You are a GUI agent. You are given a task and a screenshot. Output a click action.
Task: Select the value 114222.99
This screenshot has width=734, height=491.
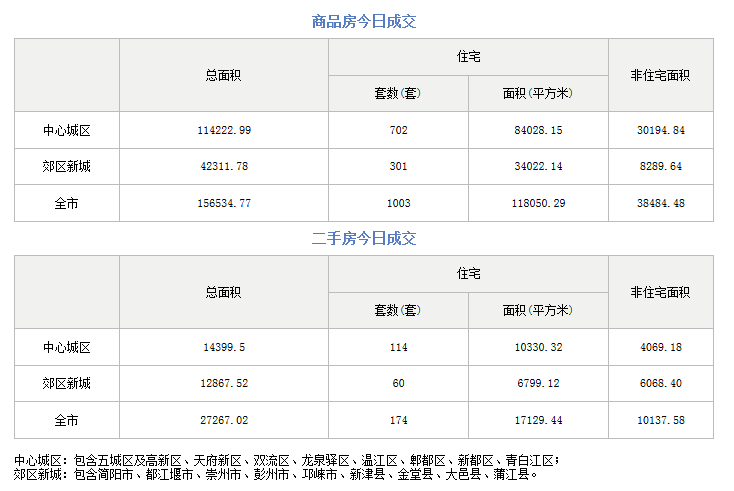pos(224,130)
